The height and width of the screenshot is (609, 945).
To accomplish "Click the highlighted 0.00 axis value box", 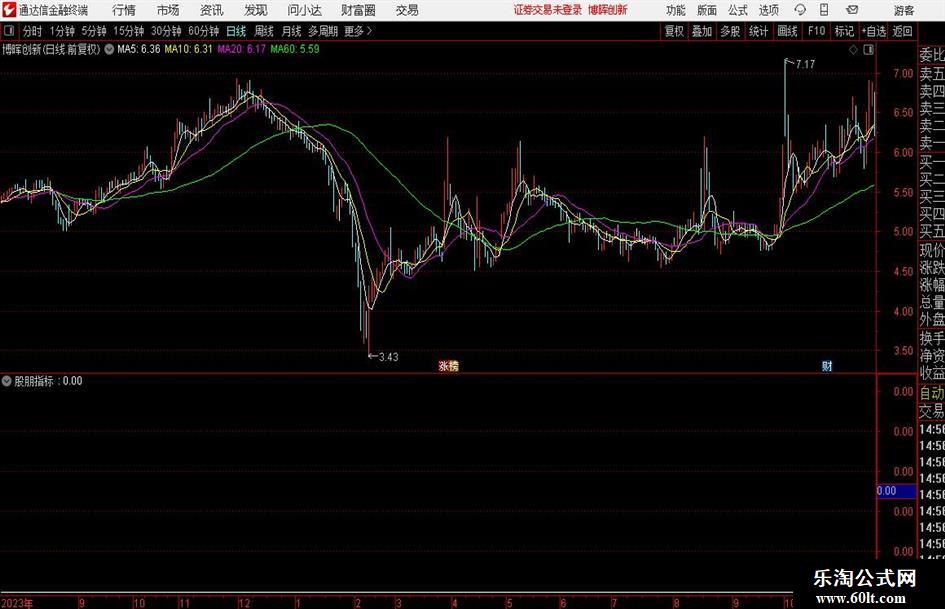I will pyautogui.click(x=896, y=491).
